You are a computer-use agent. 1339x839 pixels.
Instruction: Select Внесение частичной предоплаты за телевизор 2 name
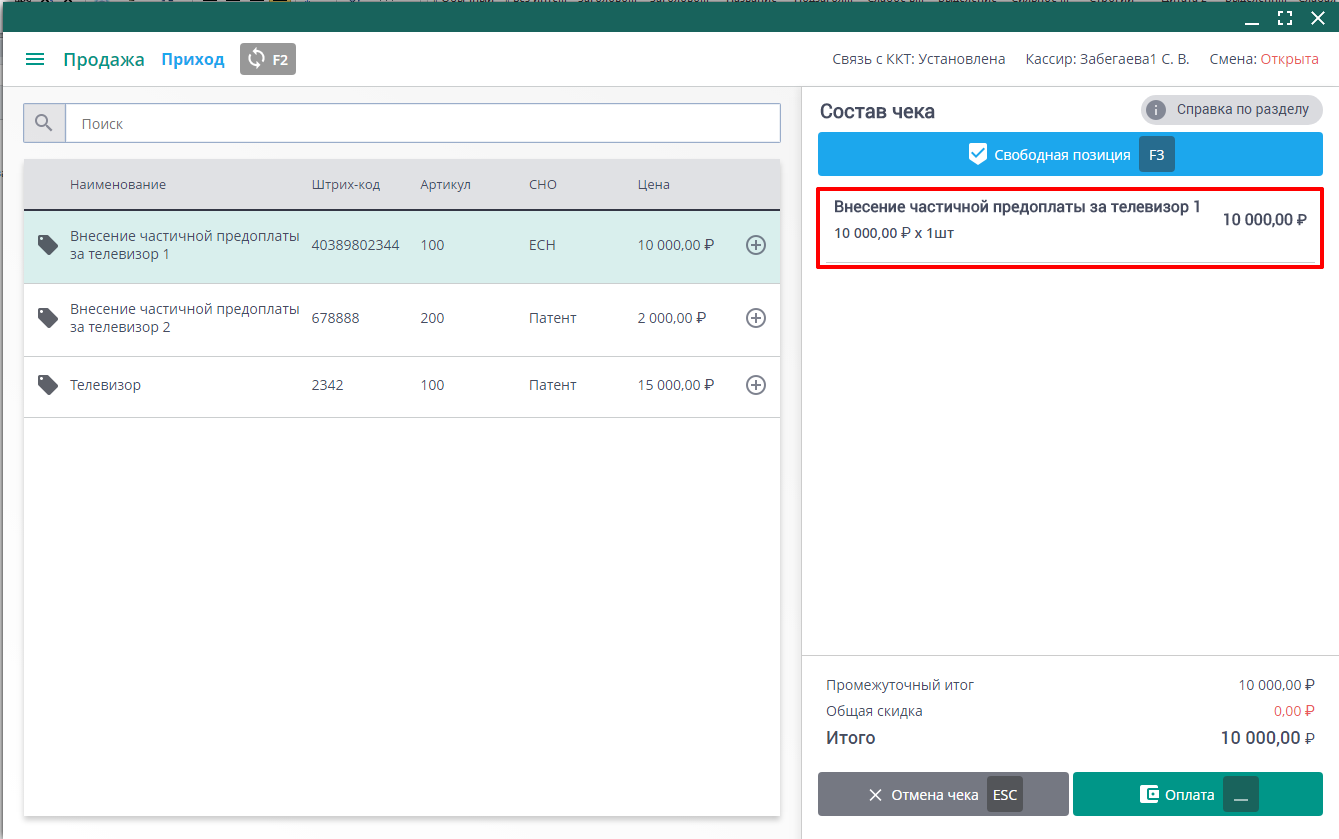185,318
